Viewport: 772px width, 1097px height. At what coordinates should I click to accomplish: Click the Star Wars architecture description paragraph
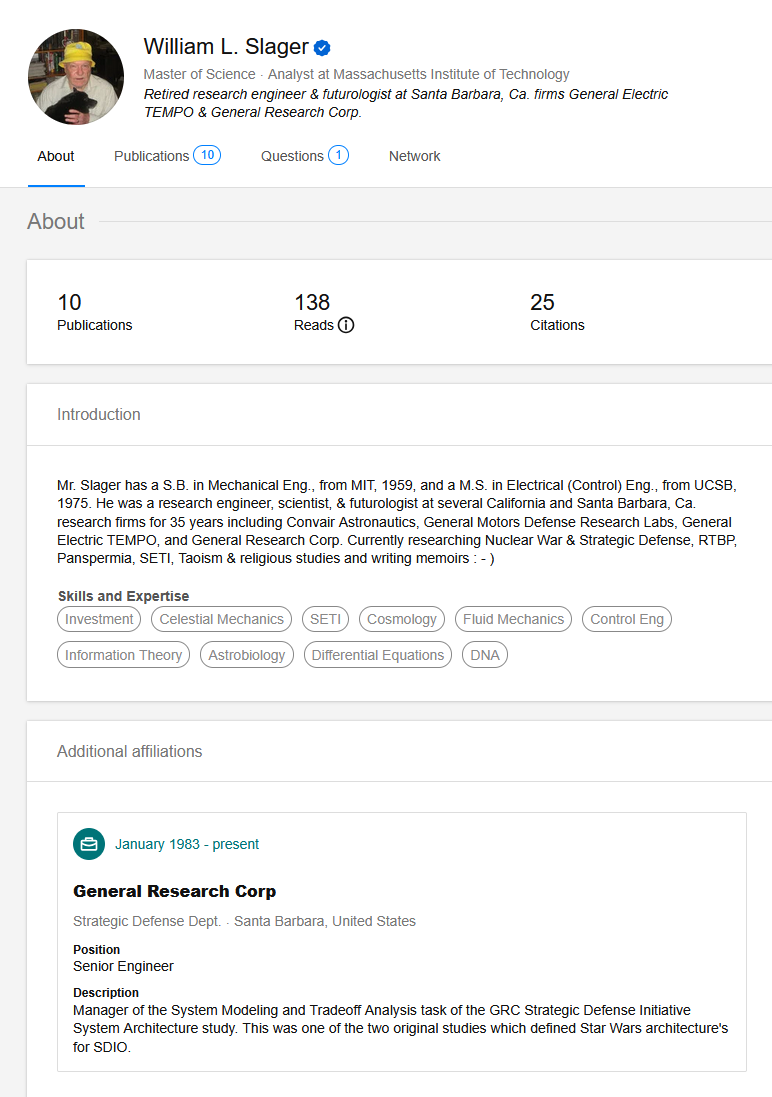coord(400,1028)
